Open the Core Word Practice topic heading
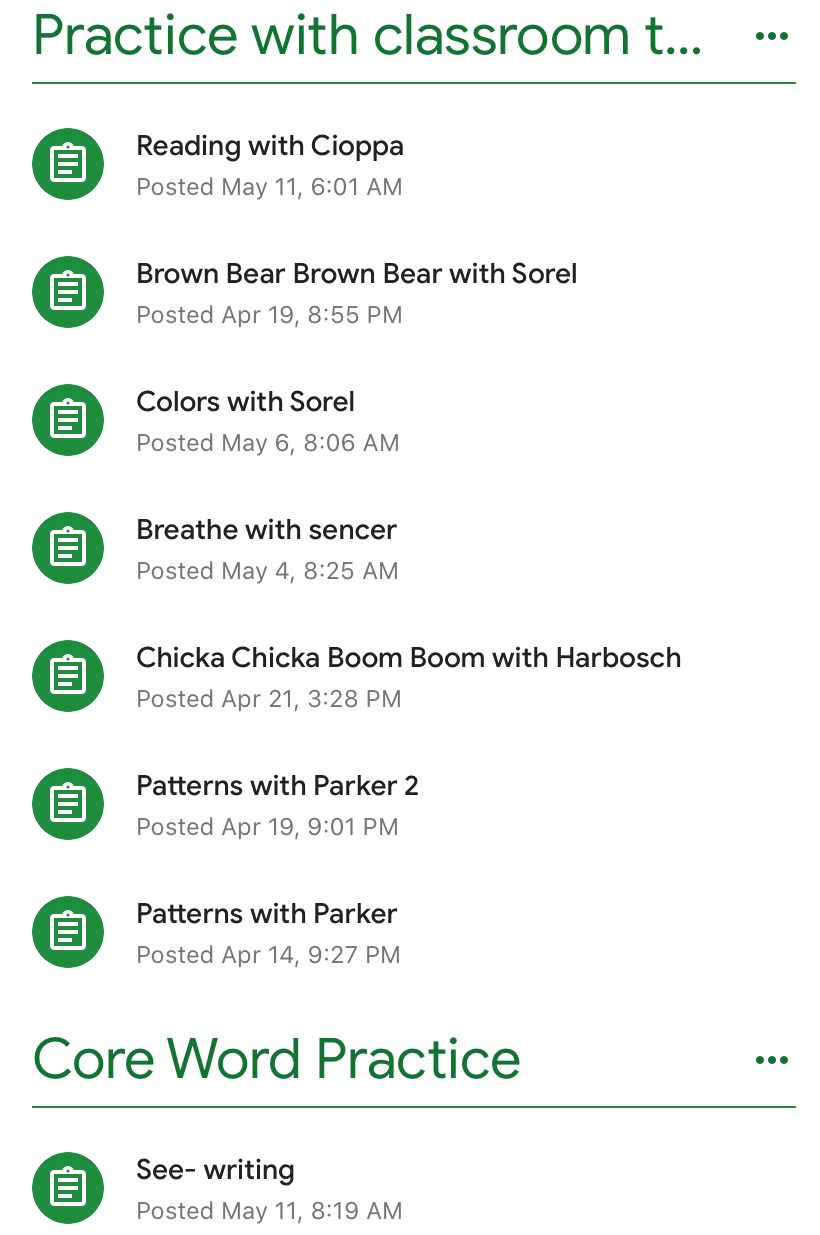 [x=277, y=1059]
